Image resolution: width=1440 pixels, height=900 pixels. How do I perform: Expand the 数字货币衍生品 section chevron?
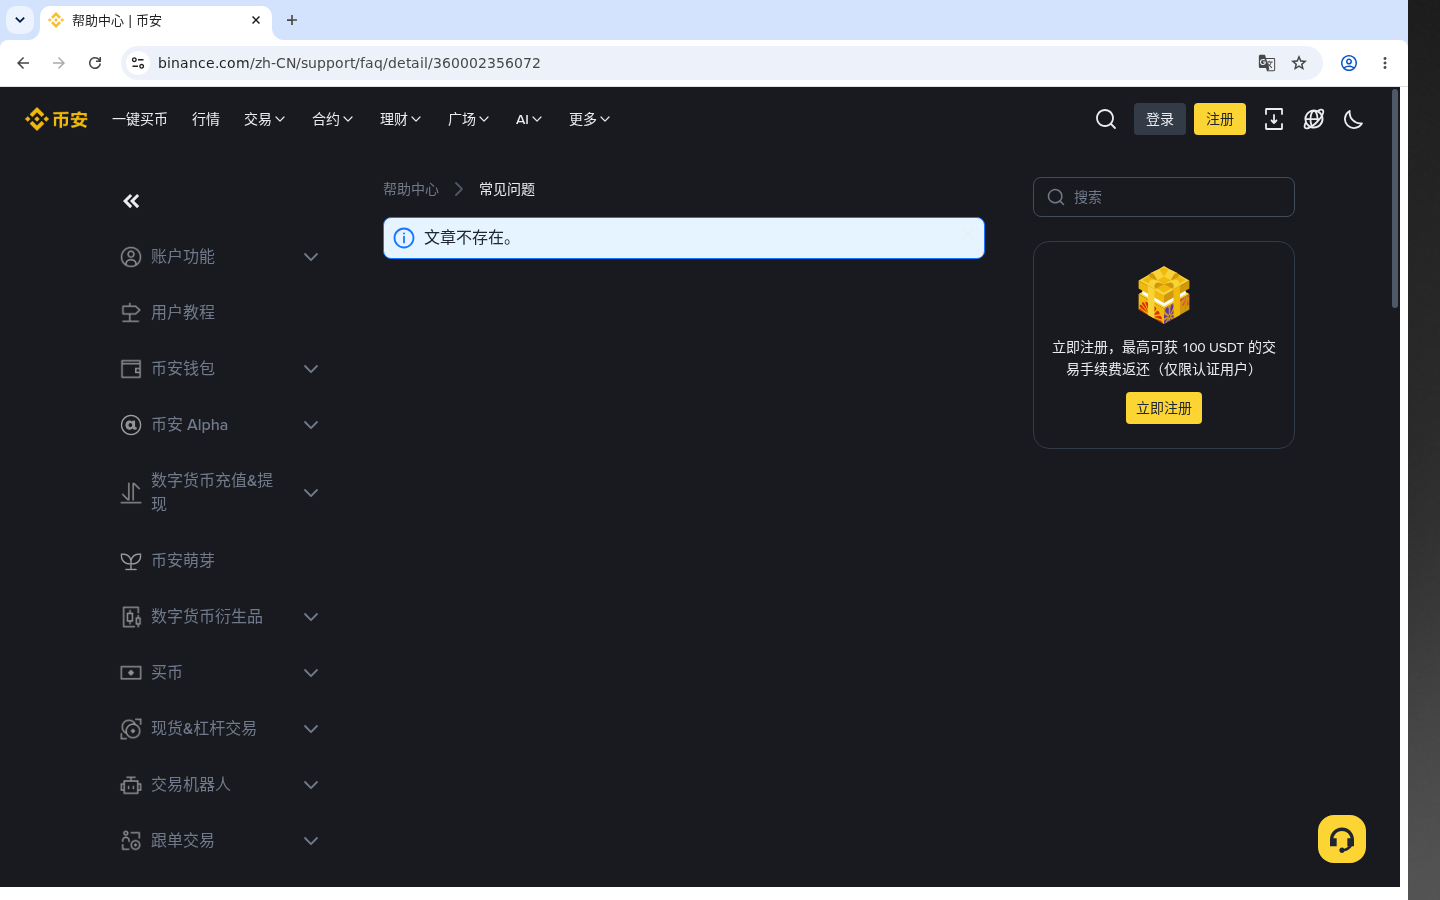[x=311, y=617]
